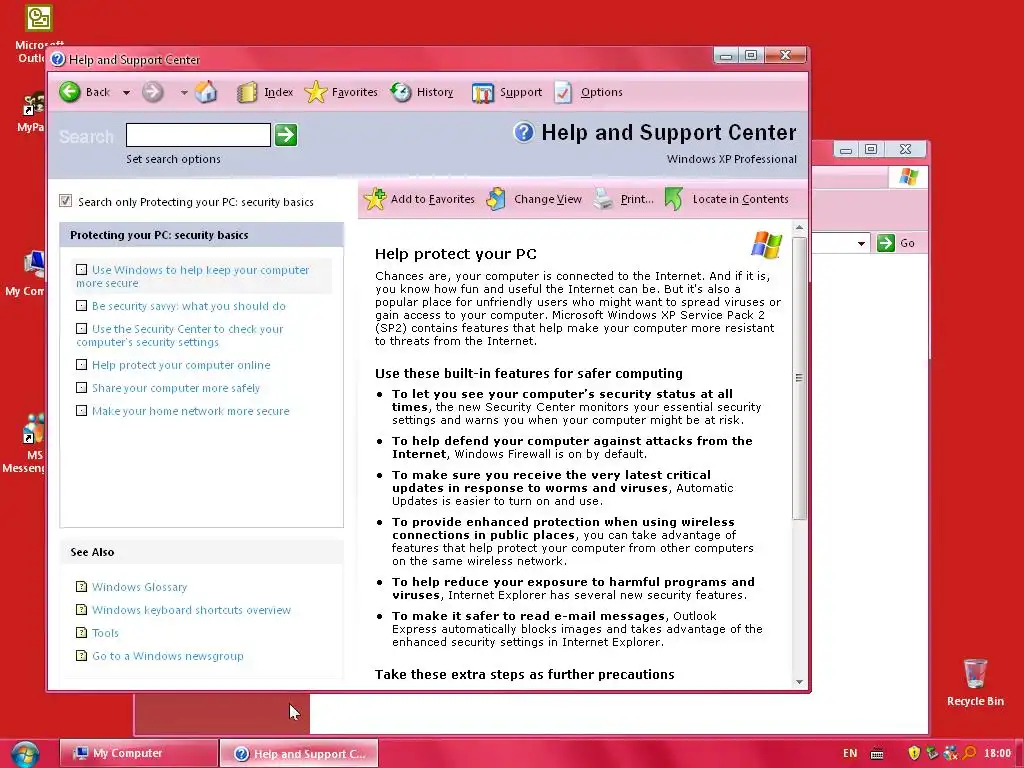
Task: Open 'Help protect your computer online' topic
Action: (x=181, y=365)
